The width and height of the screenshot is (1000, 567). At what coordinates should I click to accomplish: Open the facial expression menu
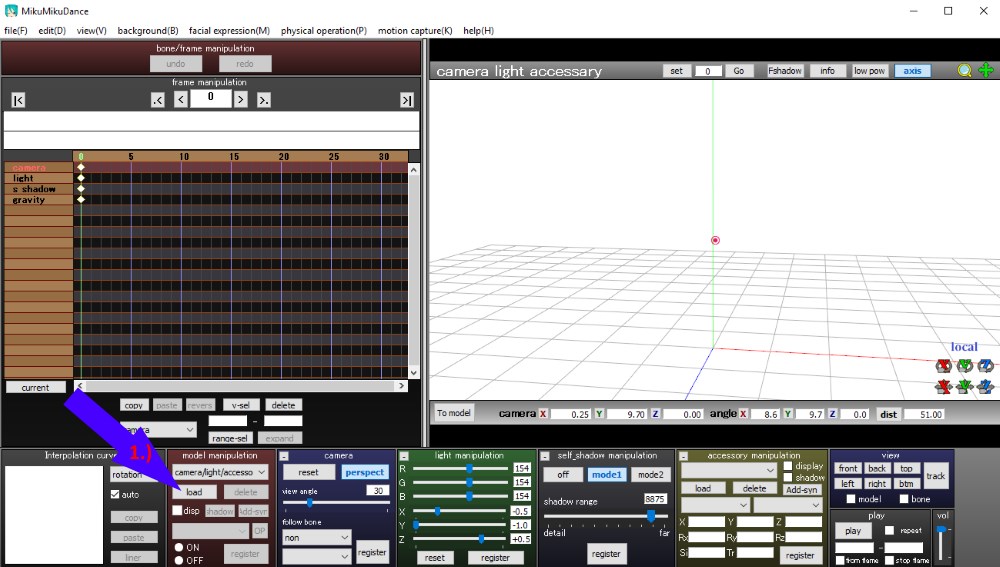tap(229, 31)
